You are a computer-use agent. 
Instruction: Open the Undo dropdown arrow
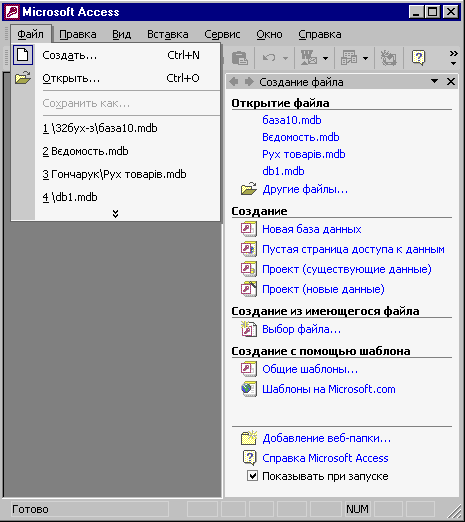pyautogui.click(x=285, y=58)
